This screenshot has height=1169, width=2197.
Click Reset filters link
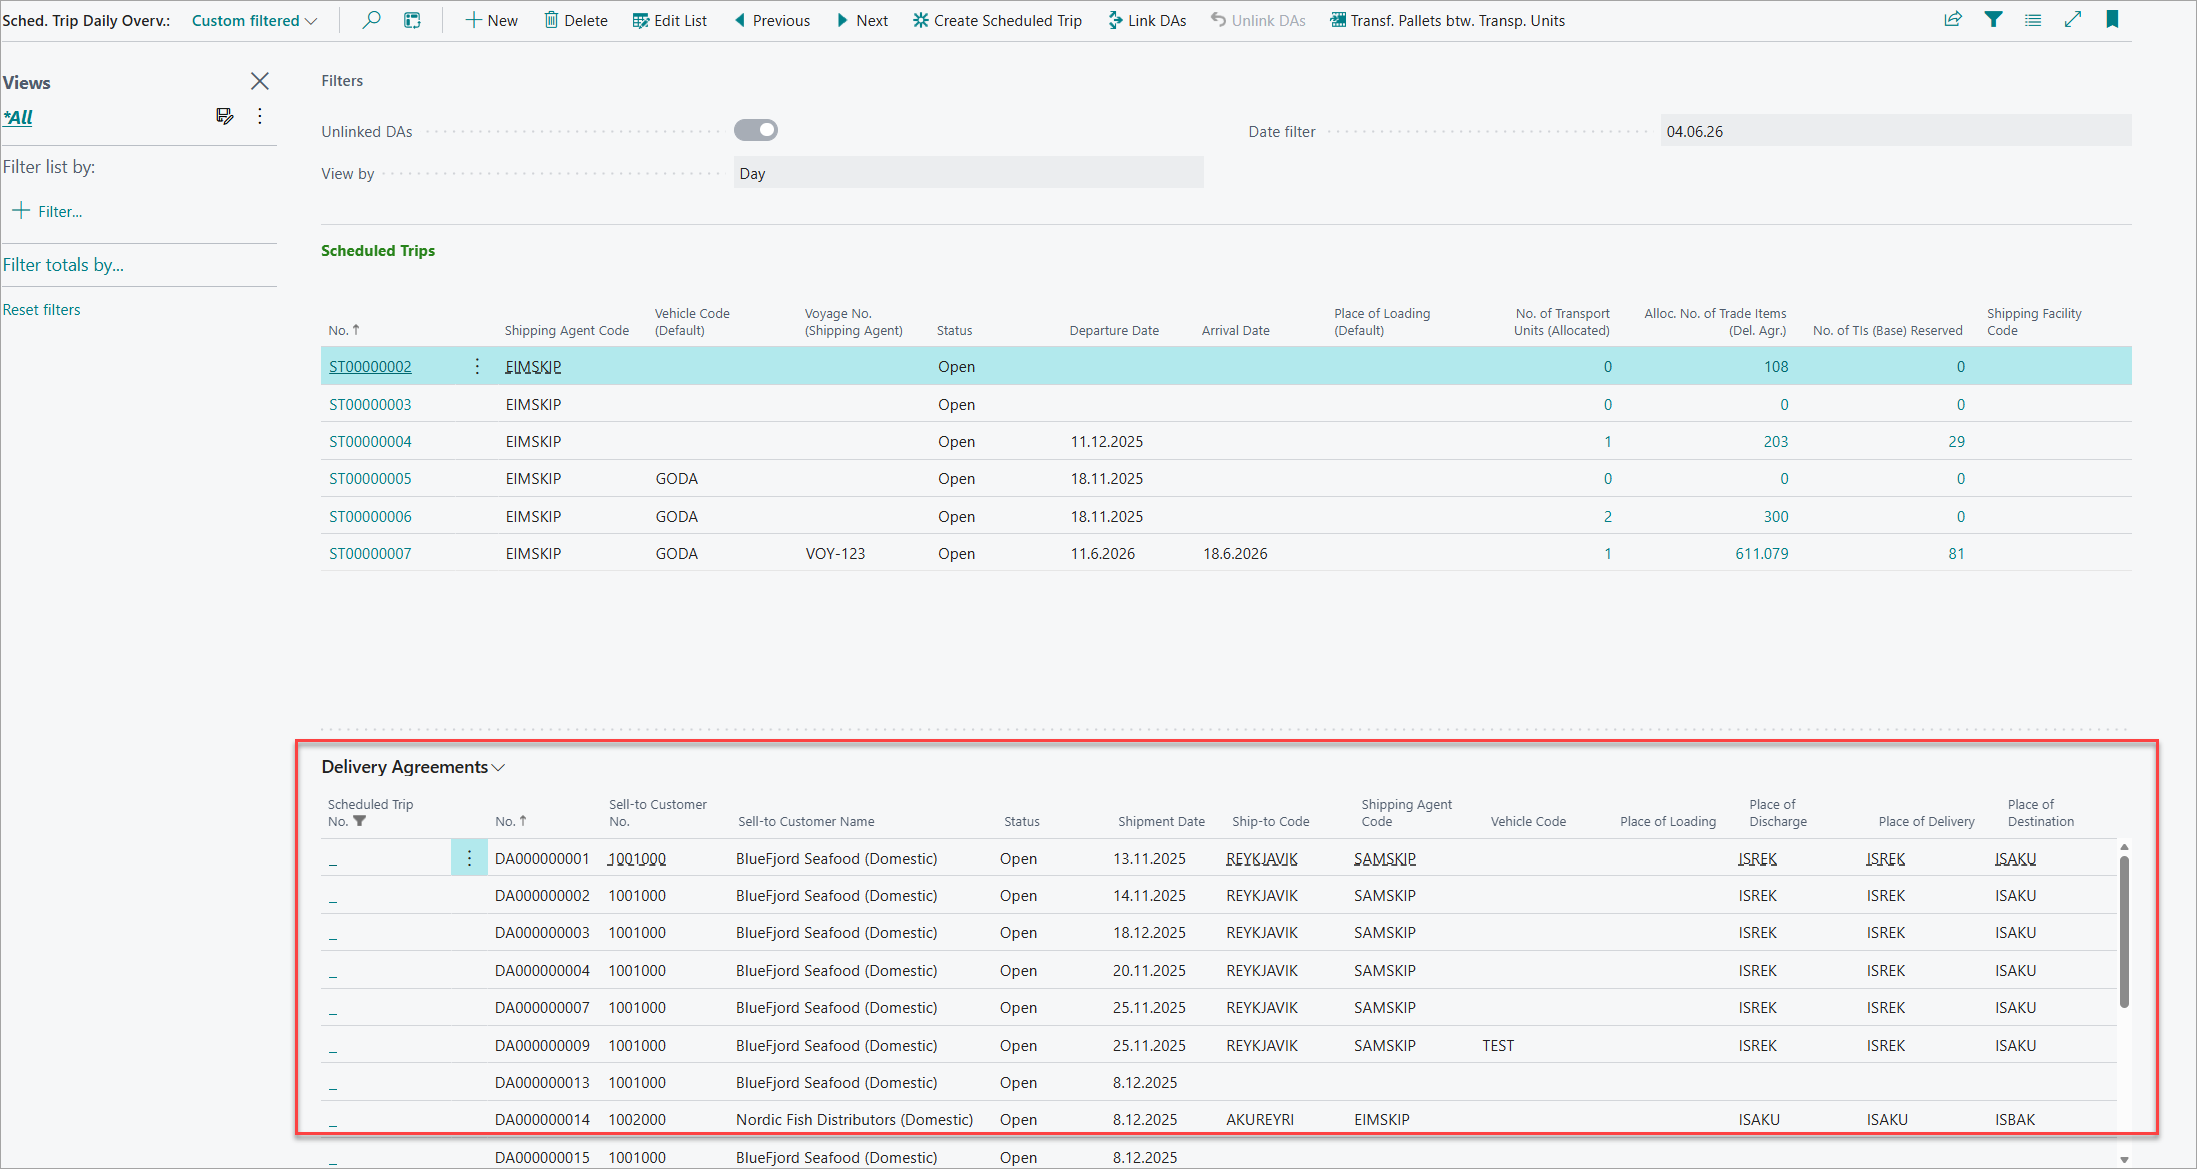coord(42,310)
